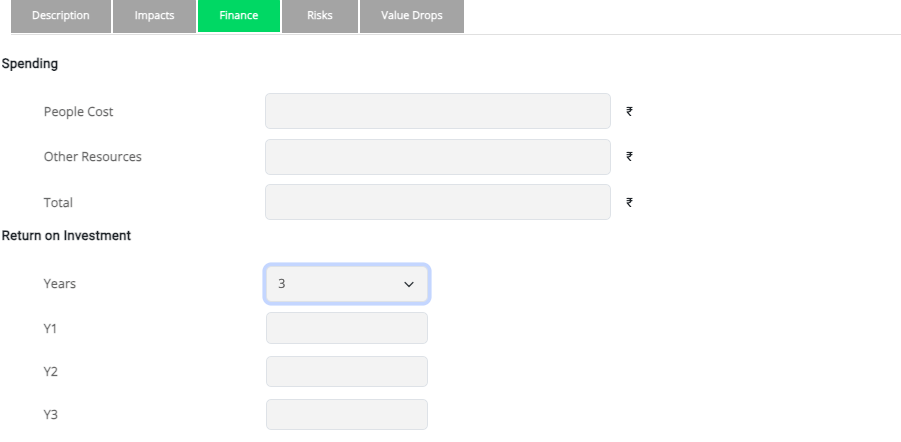Switch to the Description tab
The width and height of the screenshot is (901, 442).
pos(60,16)
